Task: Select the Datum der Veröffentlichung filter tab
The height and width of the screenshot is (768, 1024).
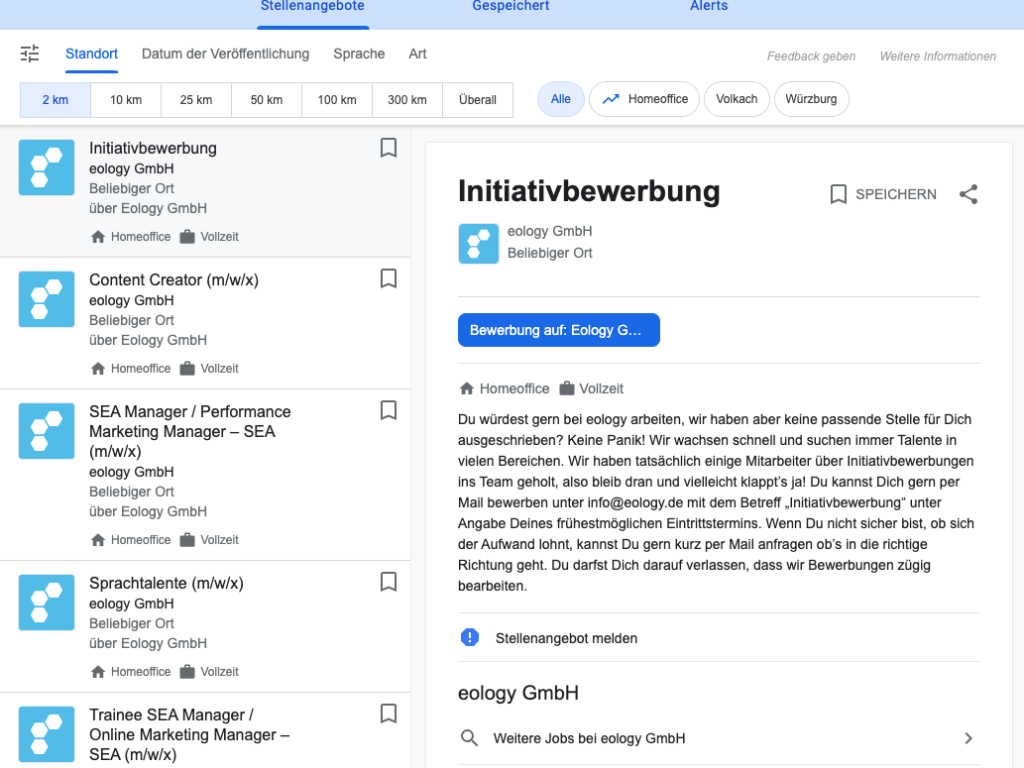Action: click(x=225, y=54)
